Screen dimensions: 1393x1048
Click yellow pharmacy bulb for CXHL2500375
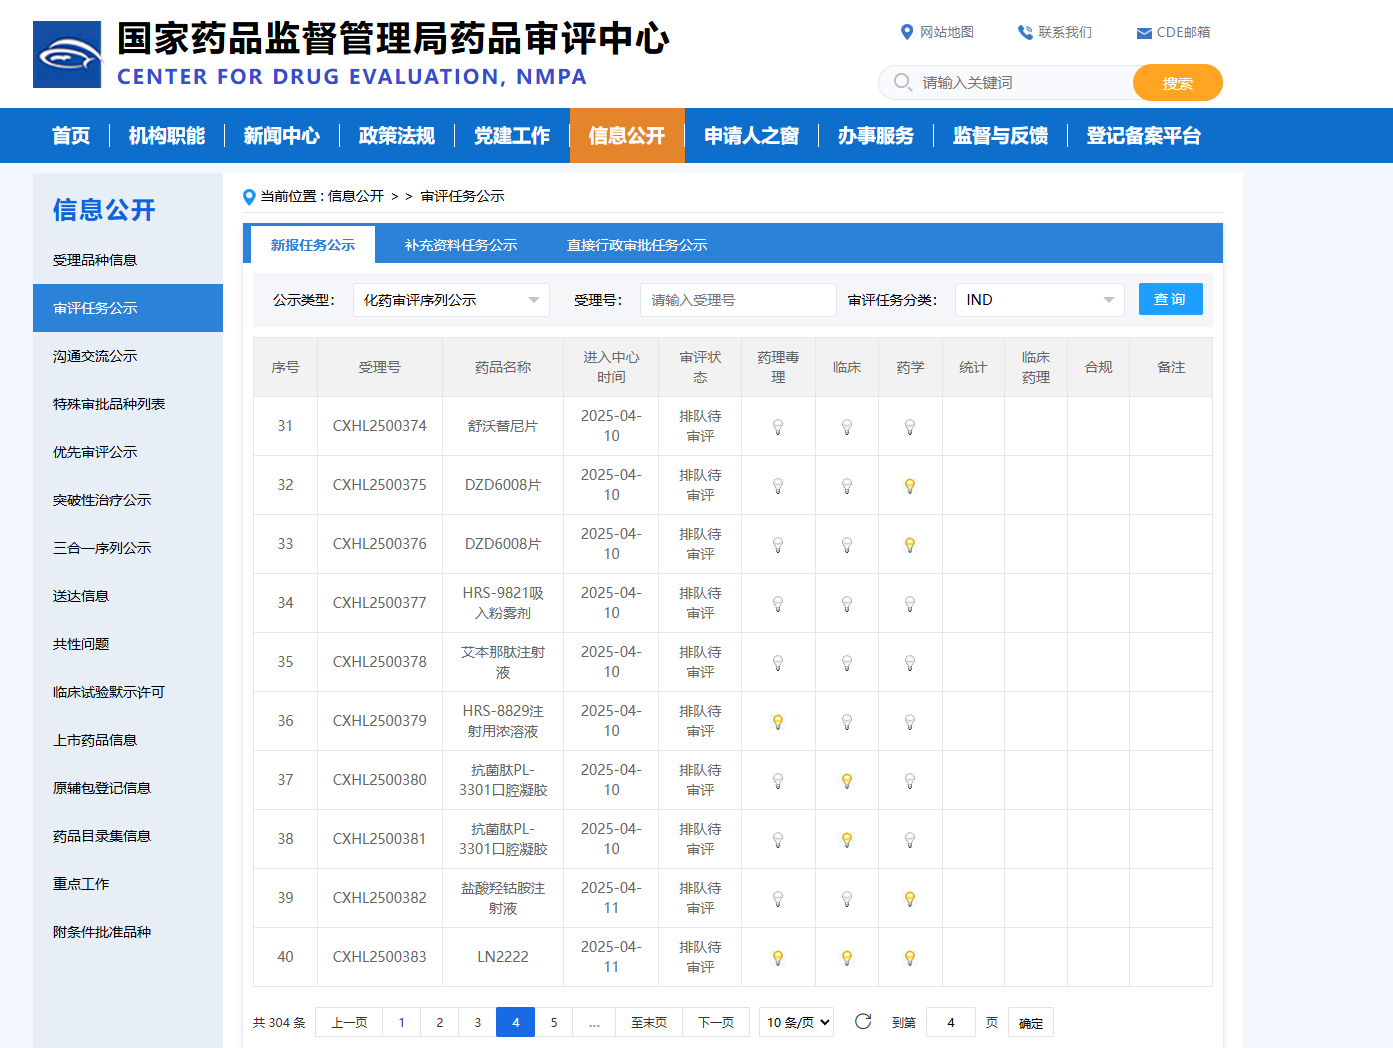(x=910, y=485)
